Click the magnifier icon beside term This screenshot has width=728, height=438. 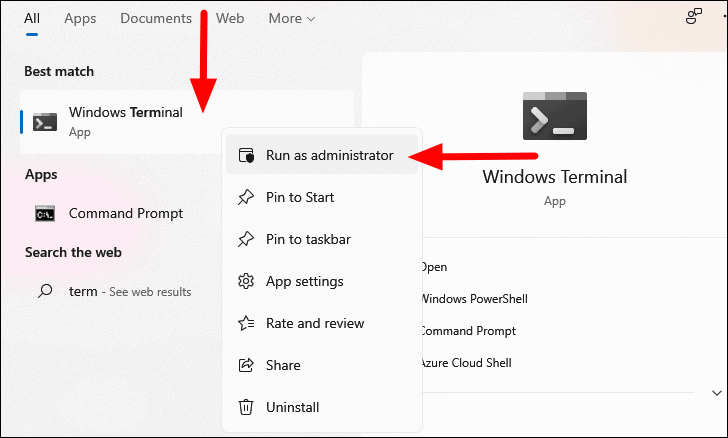45,291
